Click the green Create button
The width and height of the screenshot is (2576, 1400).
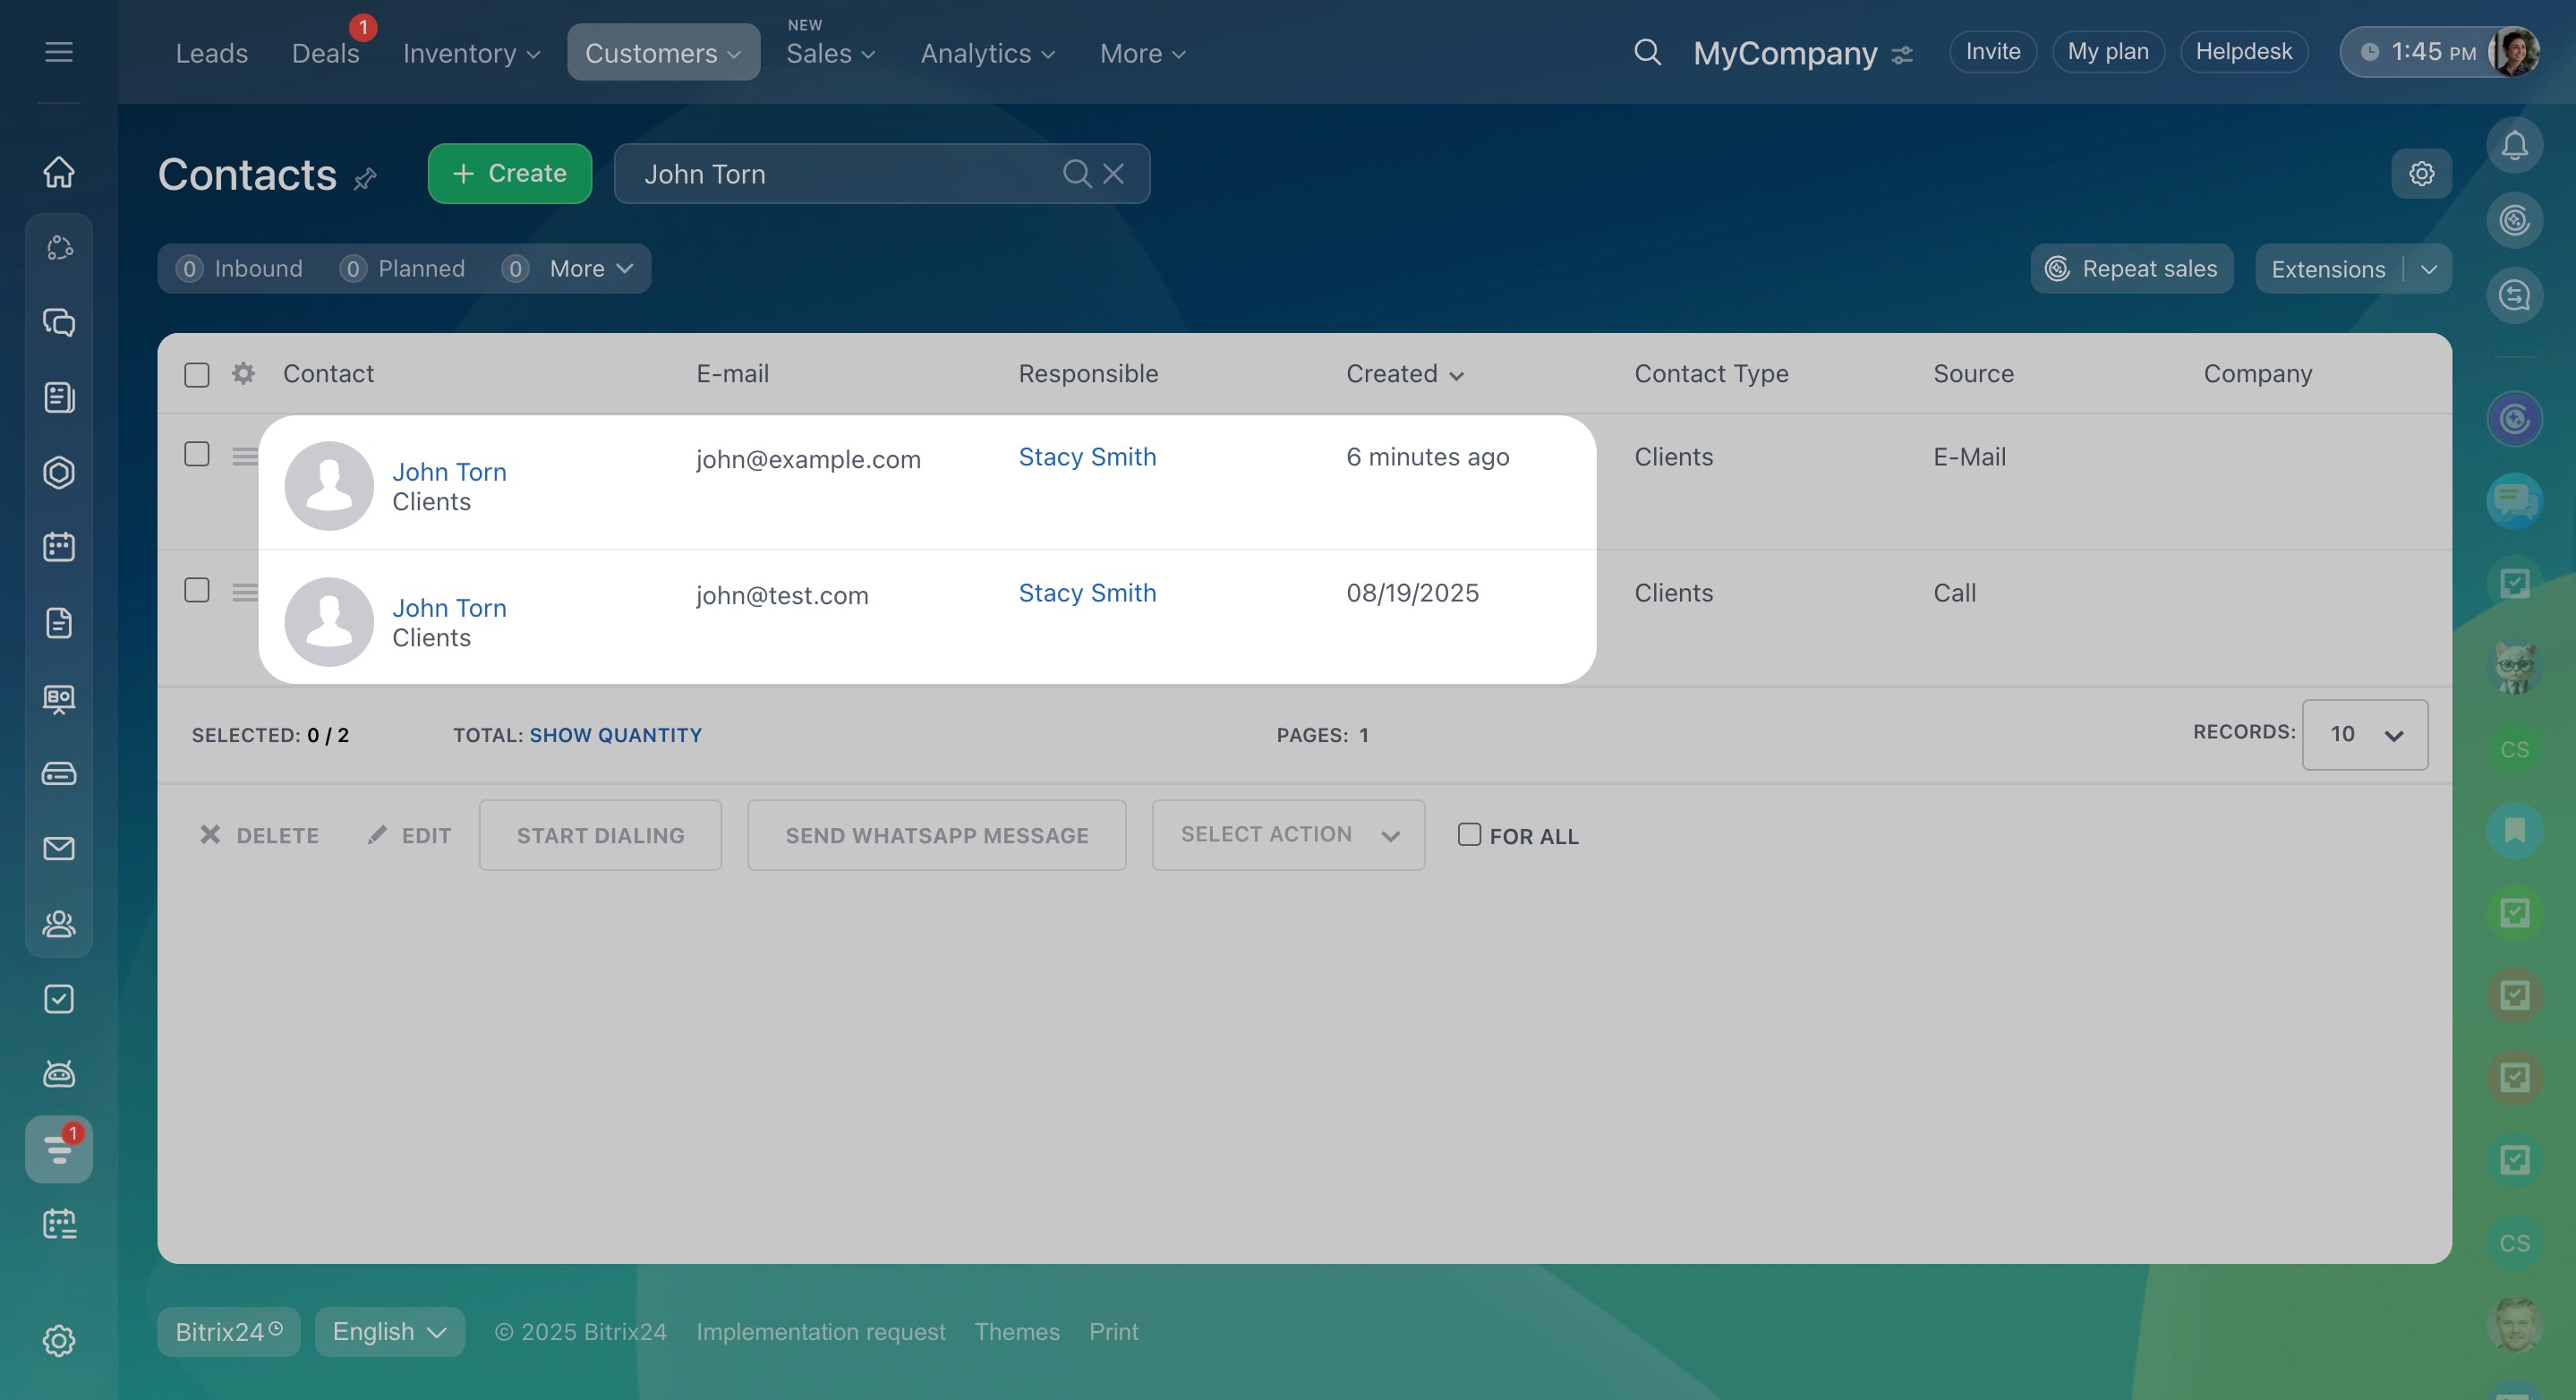point(510,174)
